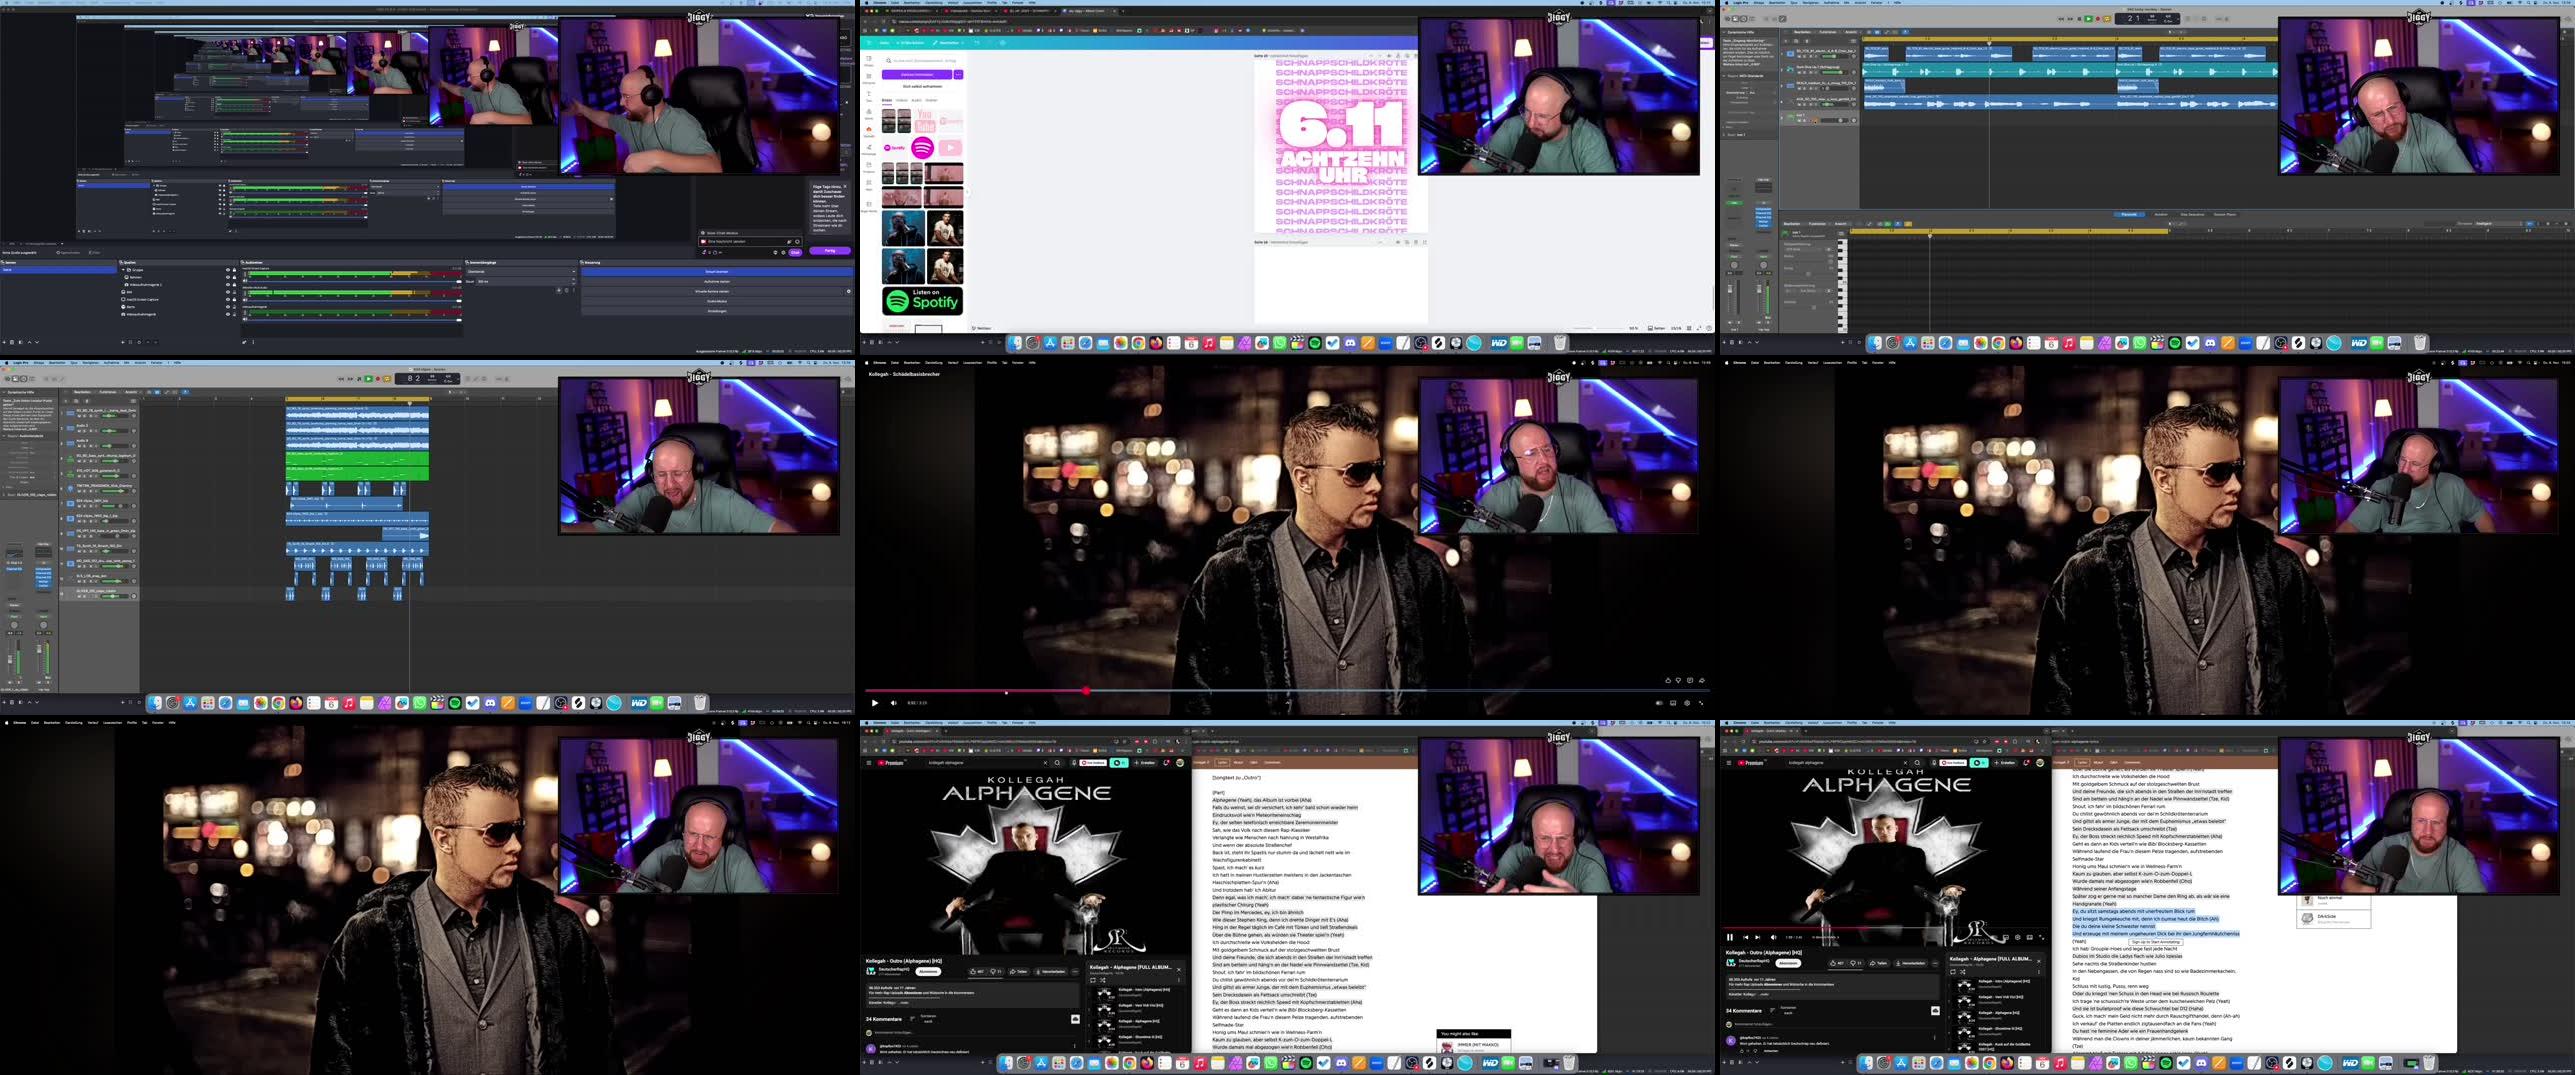Click the play button in Logic Pro's transport bar

click(x=369, y=379)
